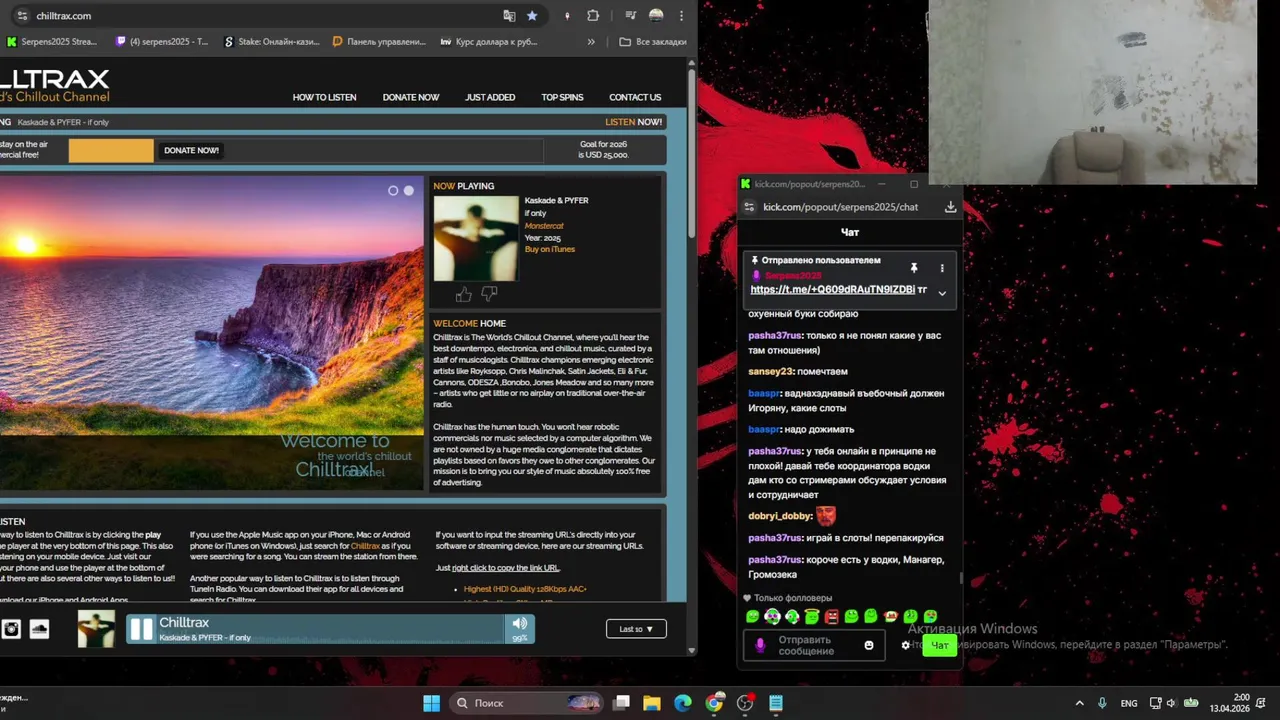Image resolution: width=1280 pixels, height=720 pixels.
Task: Open Highest (HD) Quality 128Kbps AAC+ stream
Action: tap(525, 589)
